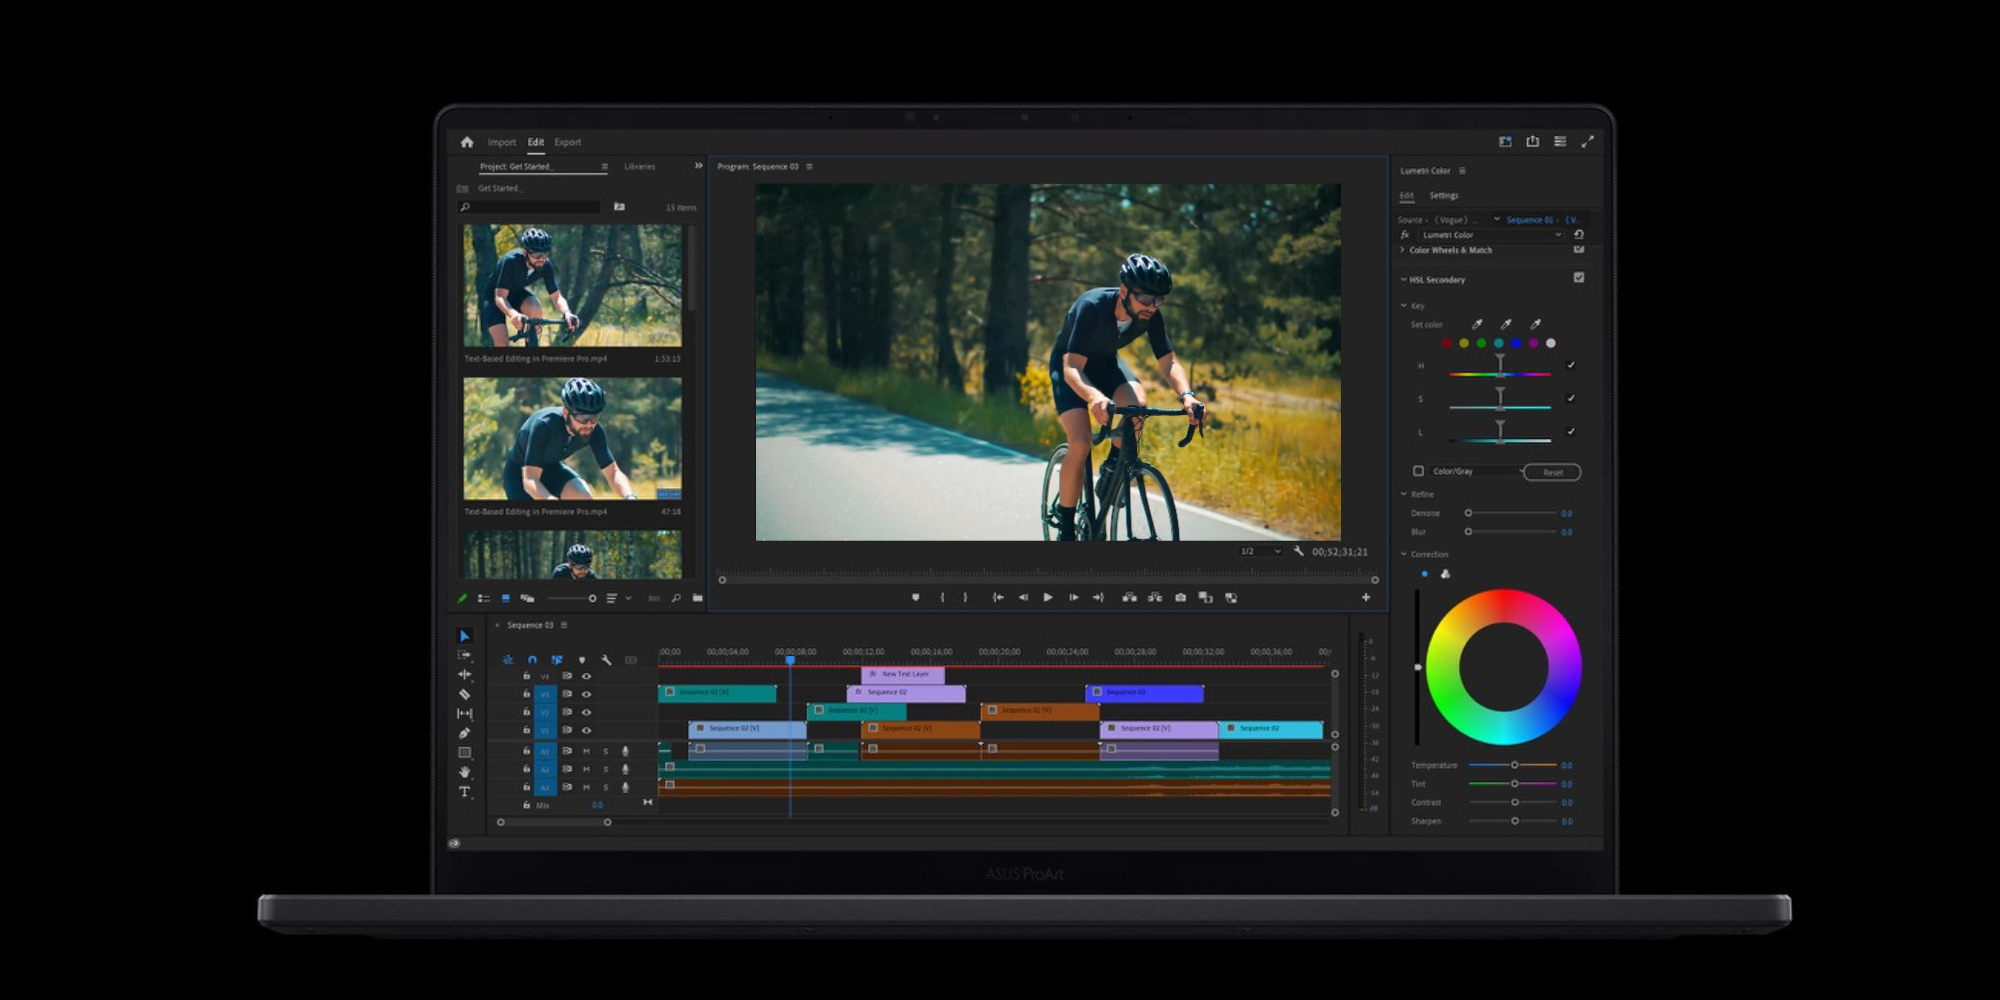Switch to the Export tab
The image size is (2000, 1000).
pos(567,142)
